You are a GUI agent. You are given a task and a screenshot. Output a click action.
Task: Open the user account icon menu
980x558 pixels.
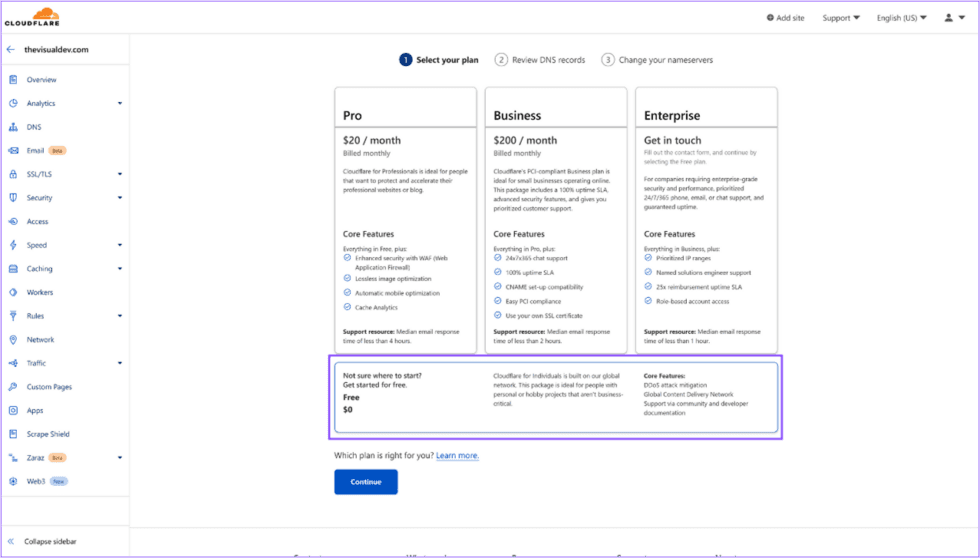click(x=952, y=18)
